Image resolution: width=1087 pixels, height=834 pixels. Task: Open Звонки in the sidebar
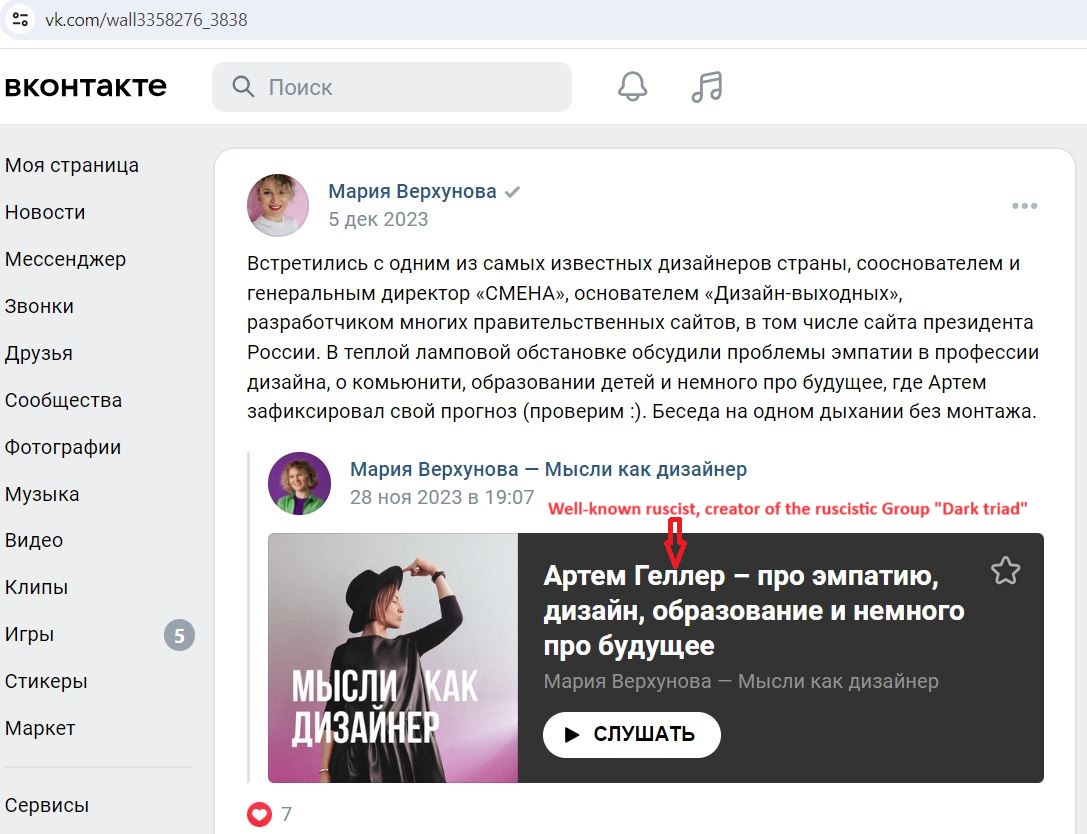pos(39,306)
